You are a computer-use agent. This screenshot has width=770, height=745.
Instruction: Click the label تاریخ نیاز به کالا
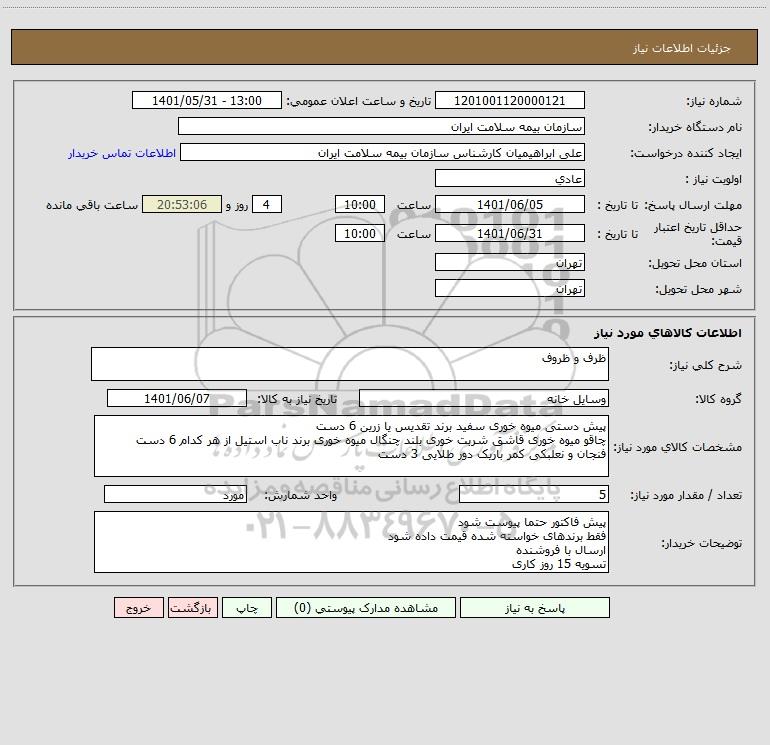298,399
